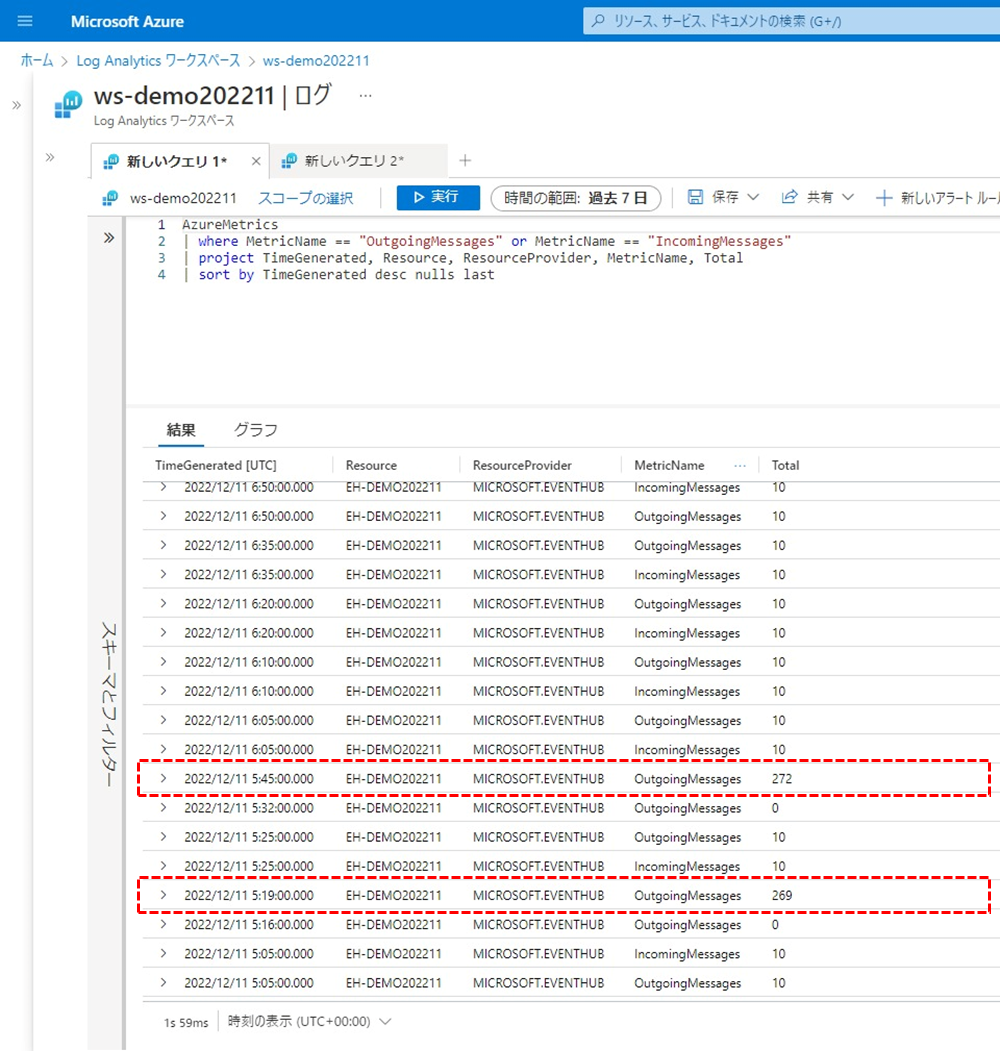Click the AzureMetrics table name in editor
Screen dimensions: 1000x1051
point(230,225)
